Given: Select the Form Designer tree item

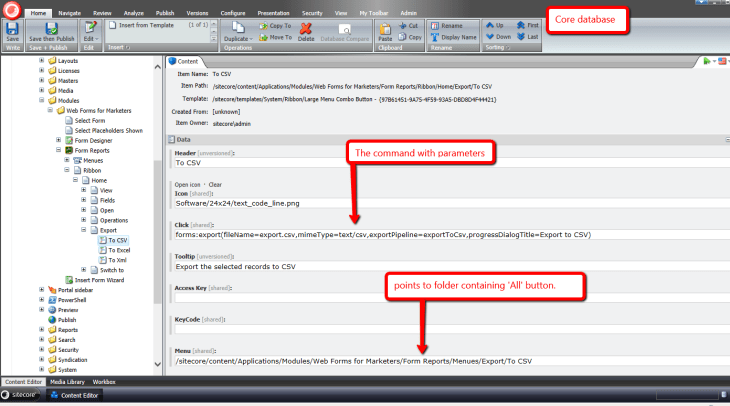Looking at the screenshot, I should coord(93,141).
